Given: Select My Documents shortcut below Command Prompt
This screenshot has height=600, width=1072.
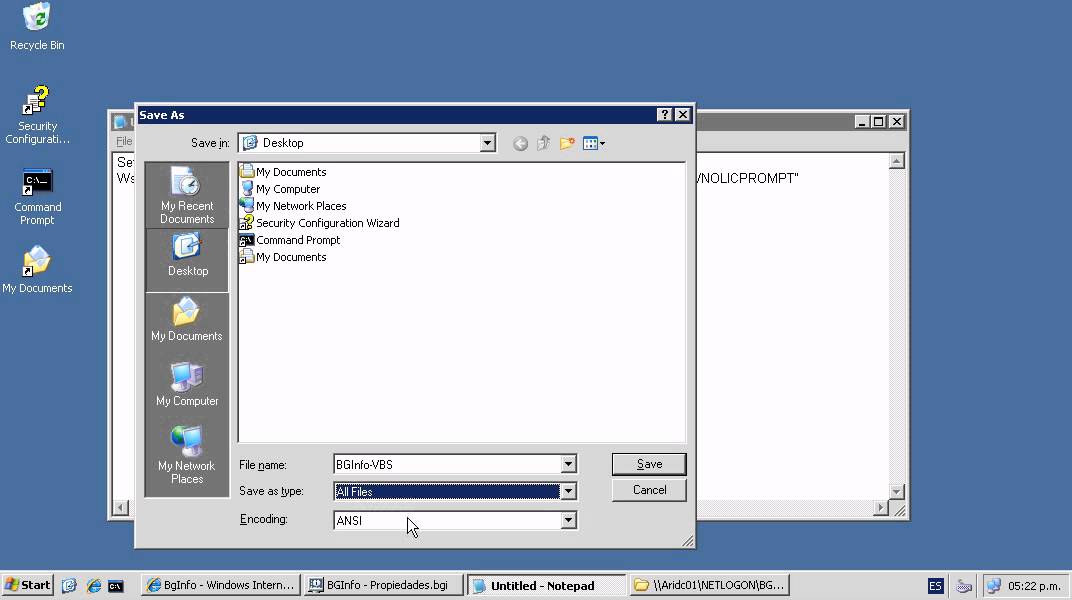Looking at the screenshot, I should [x=283, y=258].
